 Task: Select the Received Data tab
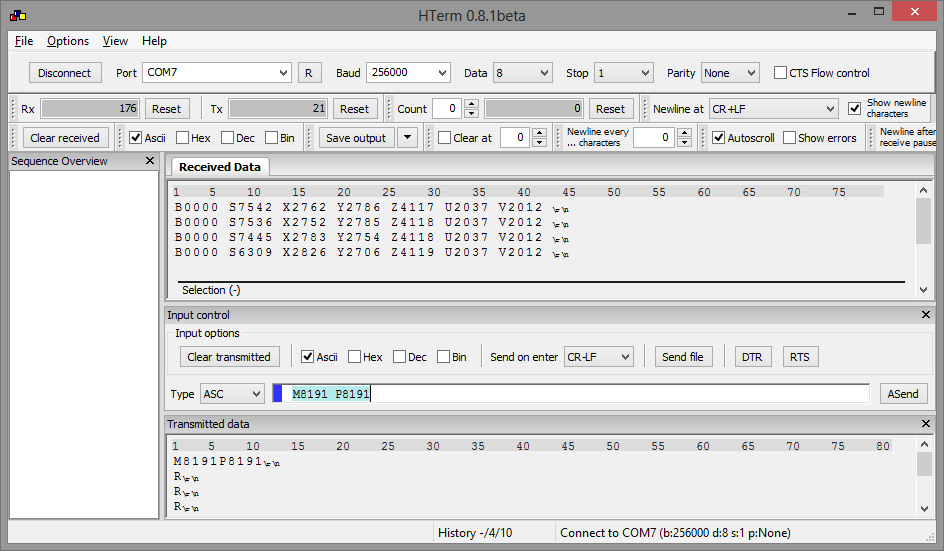(219, 167)
